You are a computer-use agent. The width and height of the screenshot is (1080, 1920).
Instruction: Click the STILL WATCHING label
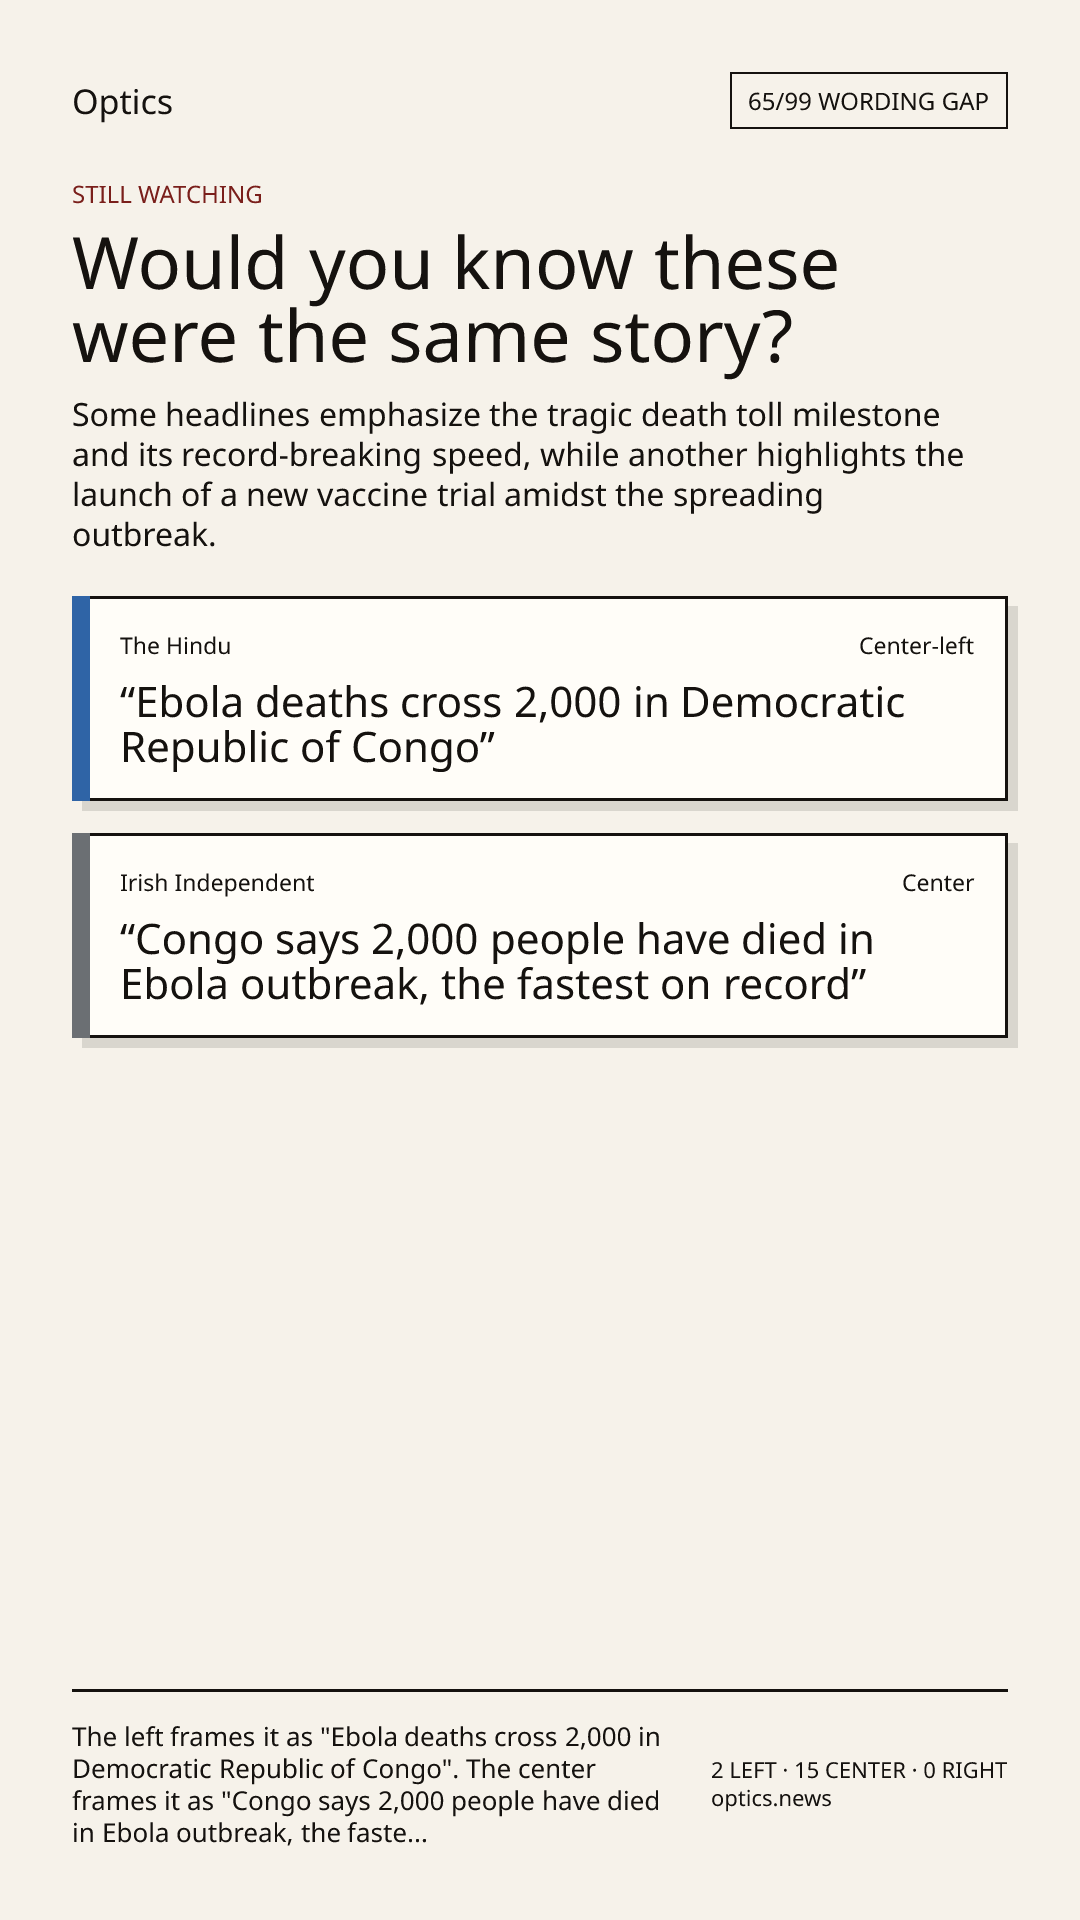(167, 194)
